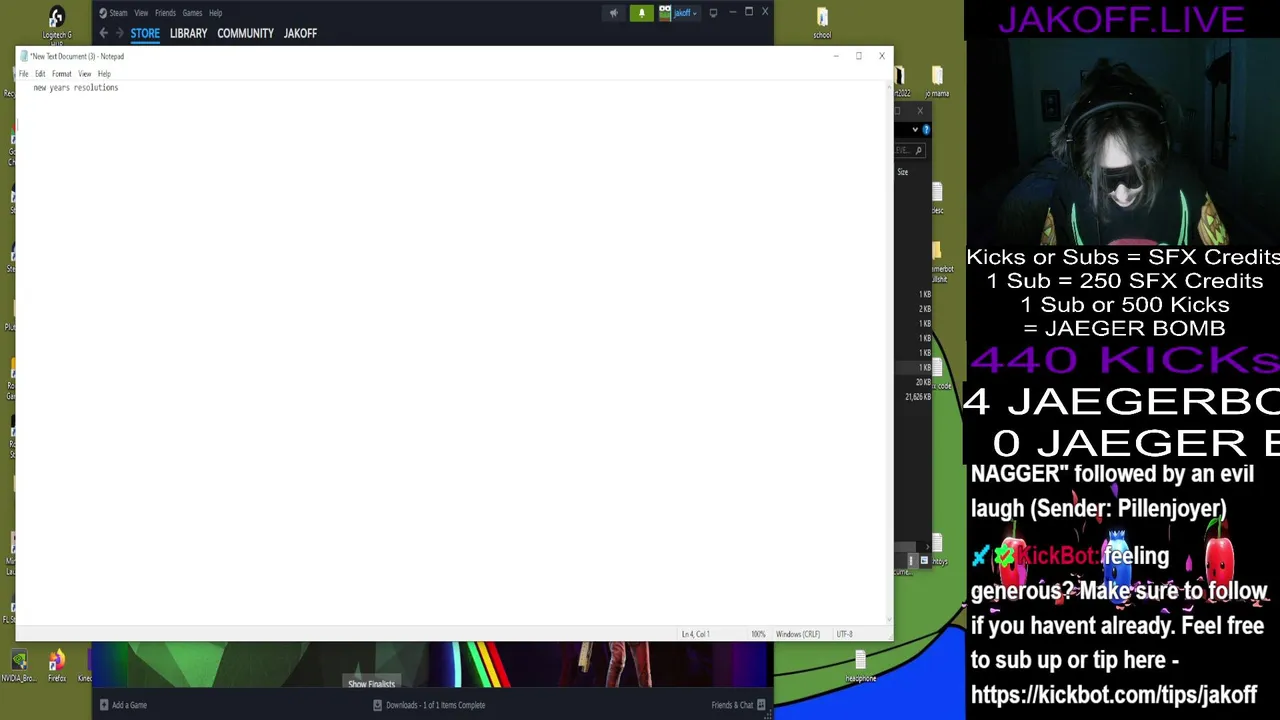The height and width of the screenshot is (720, 1280).
Task: Close the Notepad window
Action: pos(881,56)
